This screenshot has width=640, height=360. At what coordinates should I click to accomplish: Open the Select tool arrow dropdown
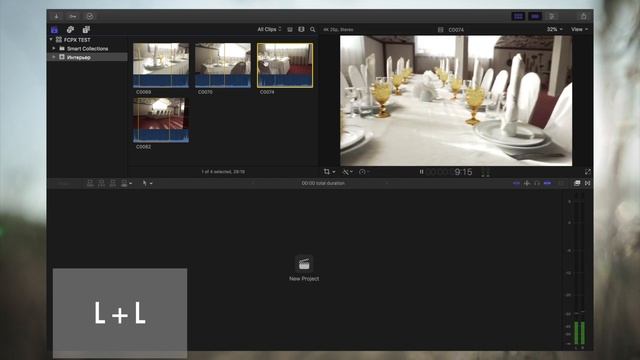pos(147,183)
